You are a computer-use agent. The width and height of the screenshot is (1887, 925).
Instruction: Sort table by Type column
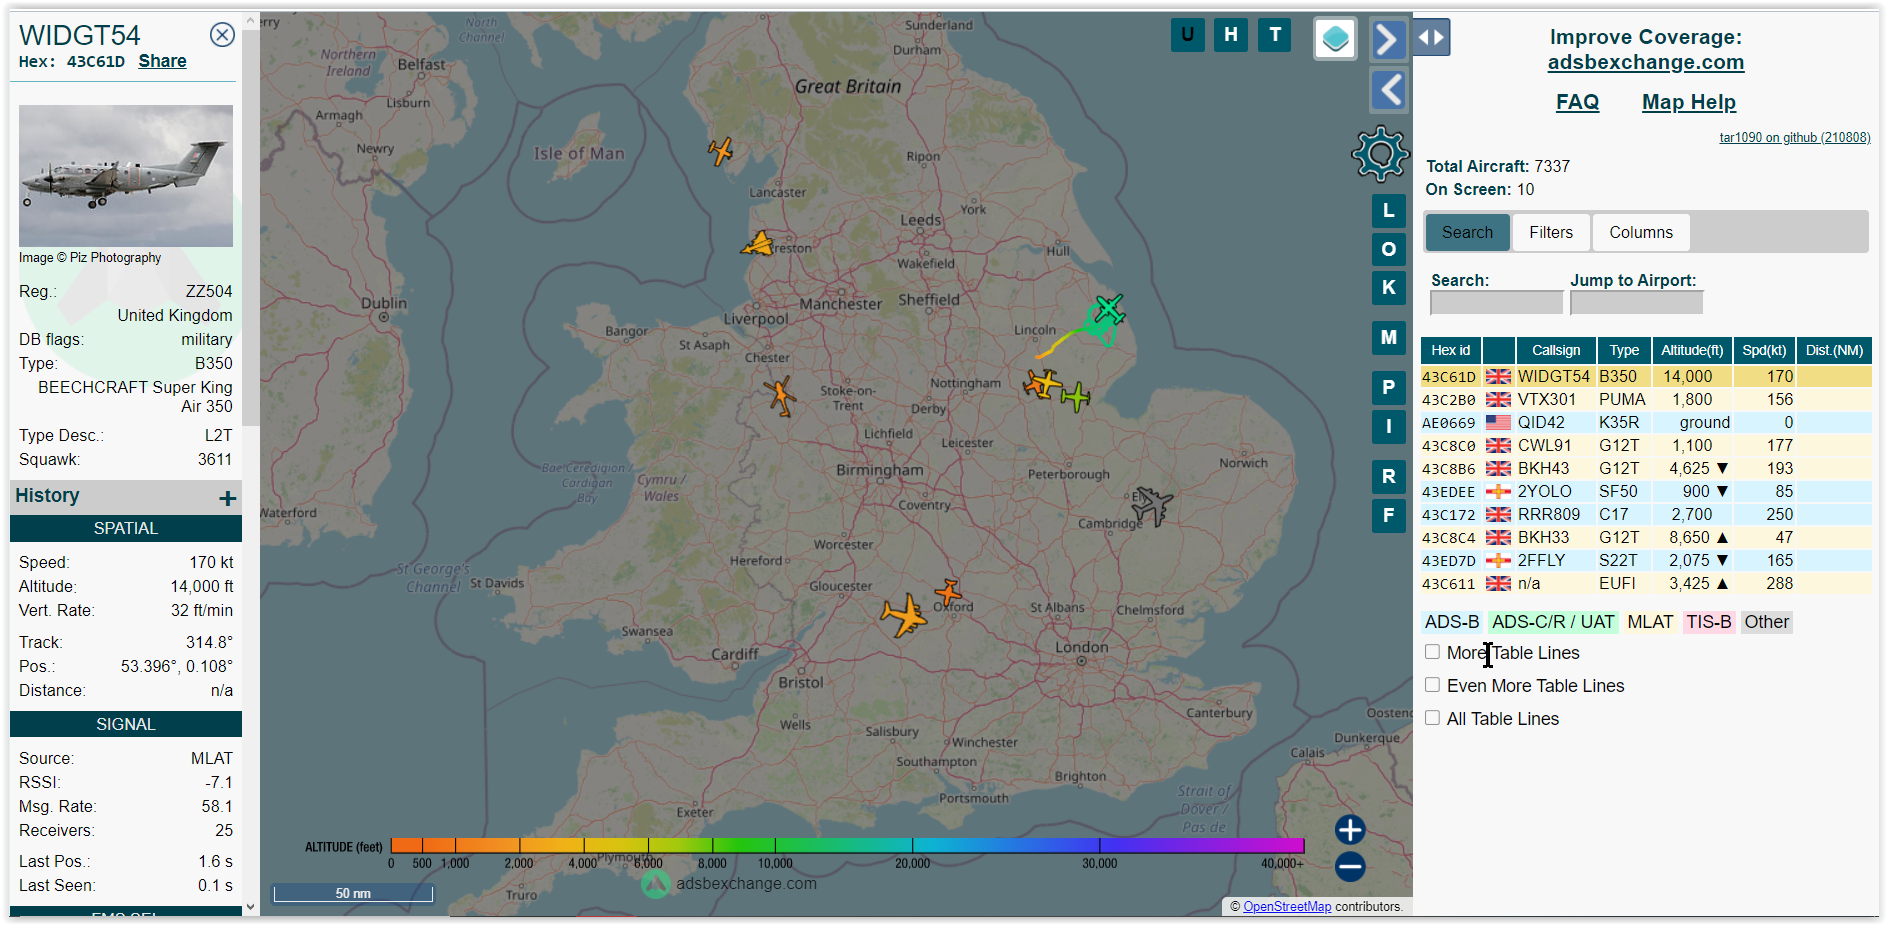(x=1624, y=350)
